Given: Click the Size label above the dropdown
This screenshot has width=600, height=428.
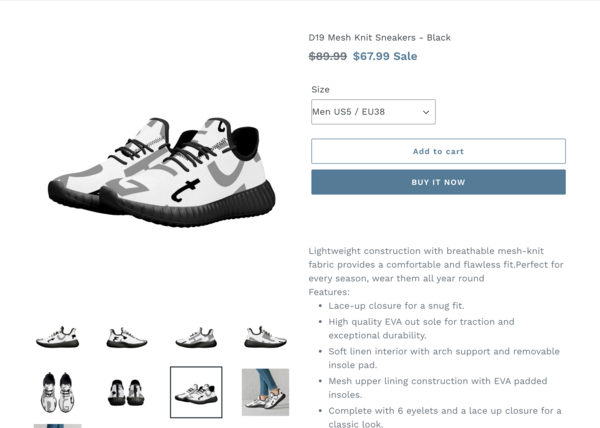Looking at the screenshot, I should click(320, 90).
